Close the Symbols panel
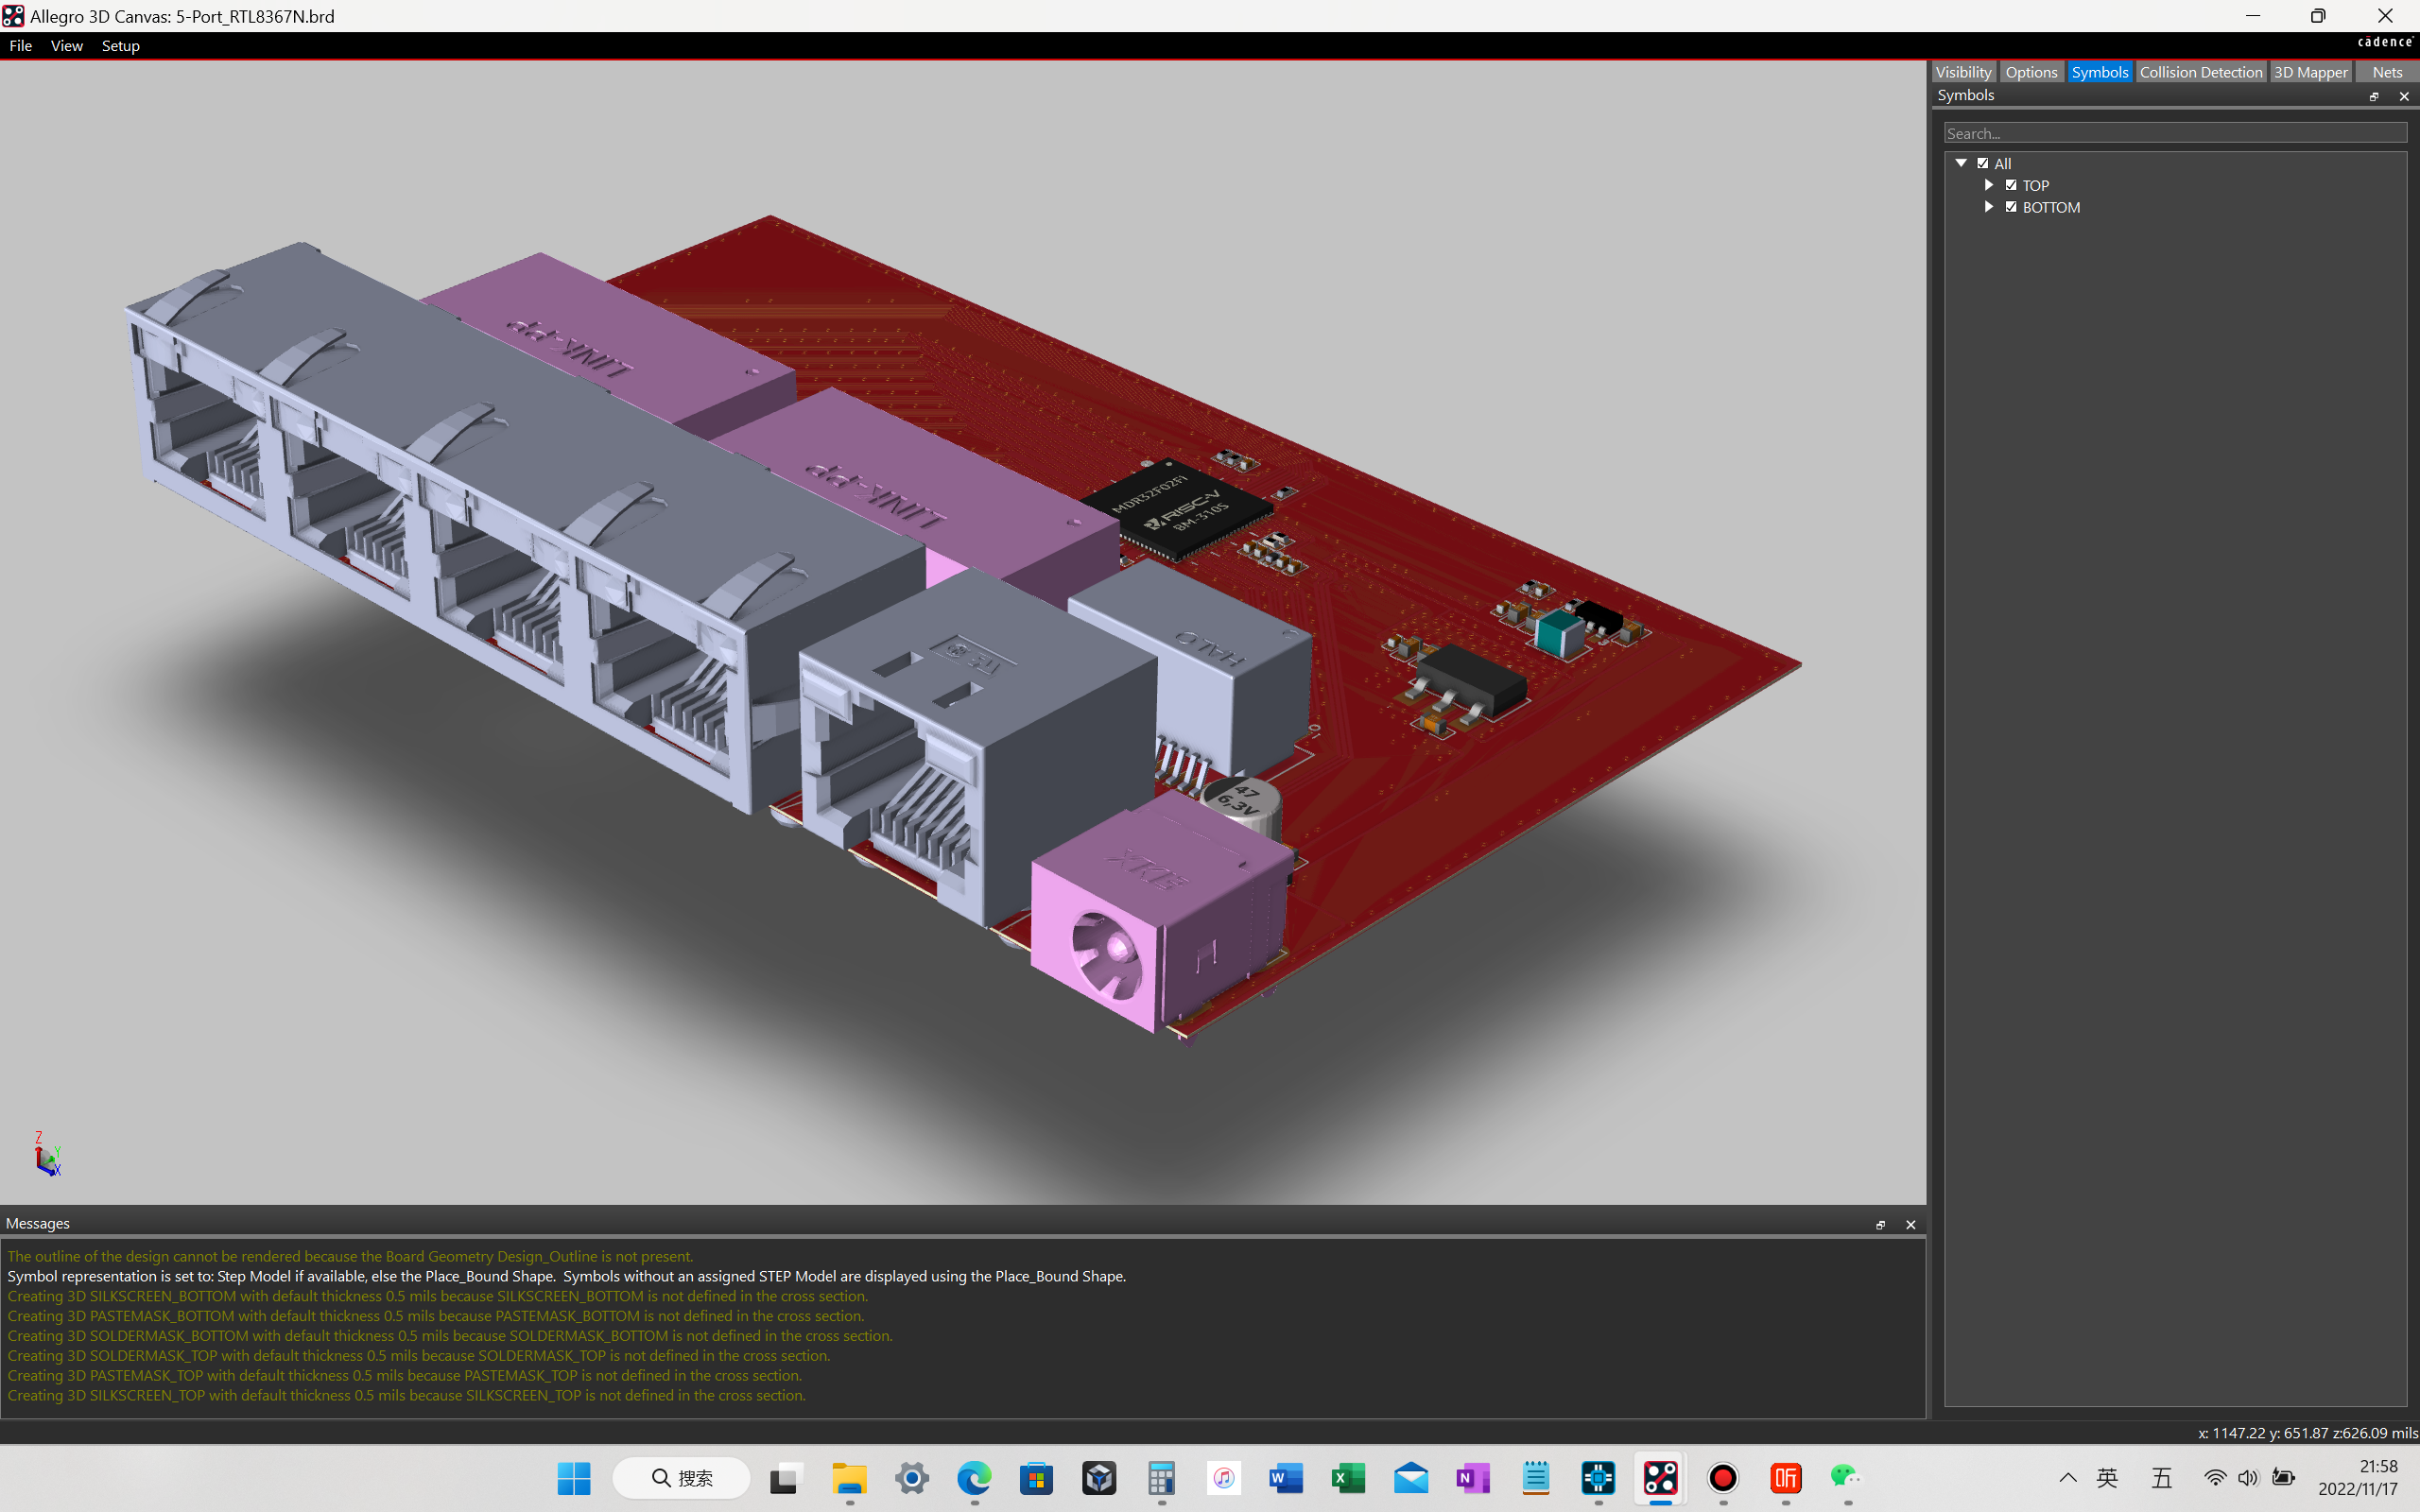The width and height of the screenshot is (2420, 1512). pyautogui.click(x=2404, y=95)
